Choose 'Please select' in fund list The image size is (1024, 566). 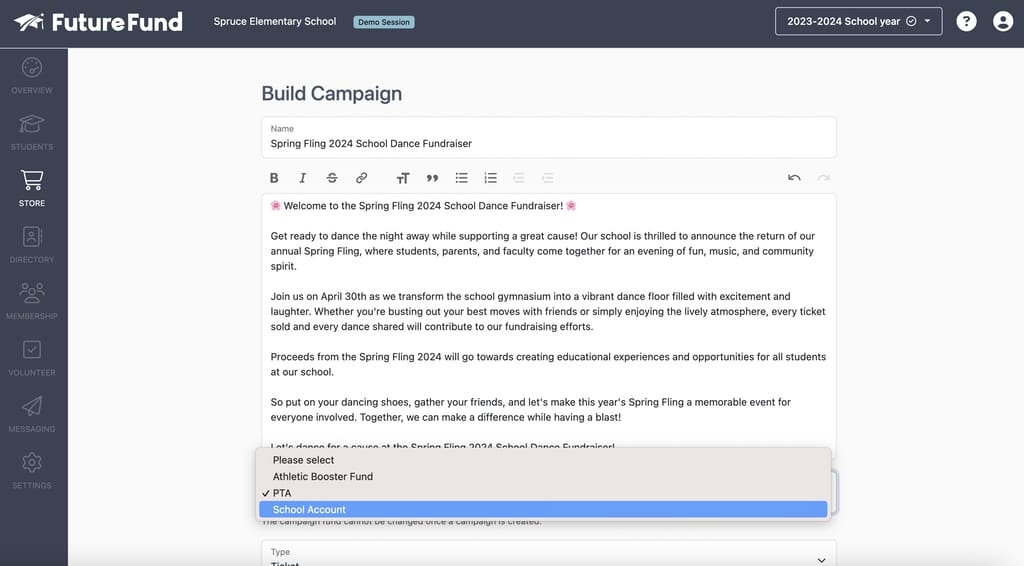pos(543,460)
